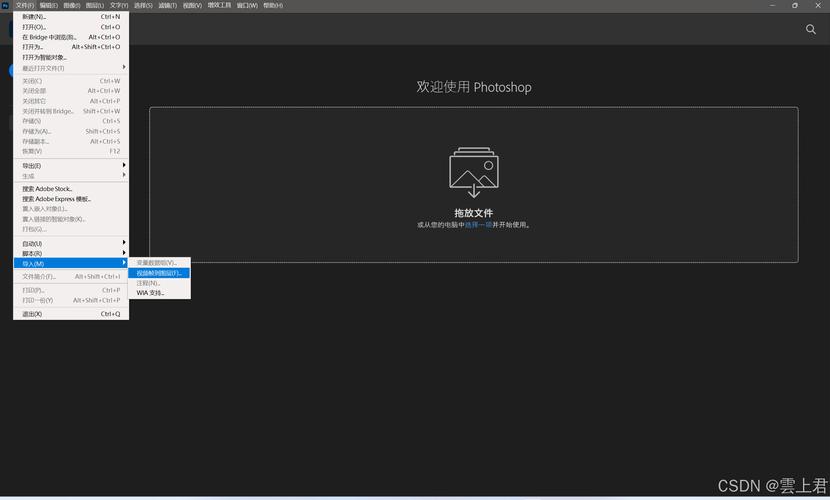The width and height of the screenshot is (830, 500).
Task: Click the 打印(P) Ctrl+P menu item
Action: tap(71, 290)
